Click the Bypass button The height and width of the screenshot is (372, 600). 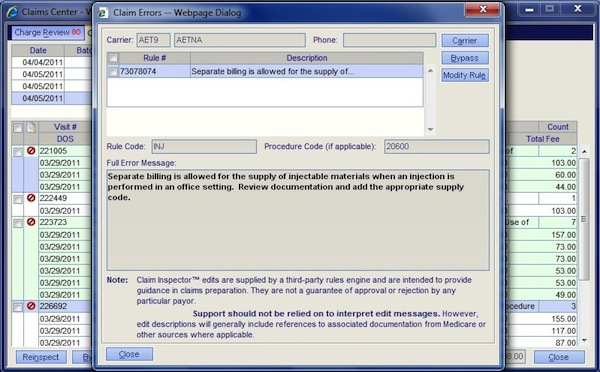[x=465, y=58]
